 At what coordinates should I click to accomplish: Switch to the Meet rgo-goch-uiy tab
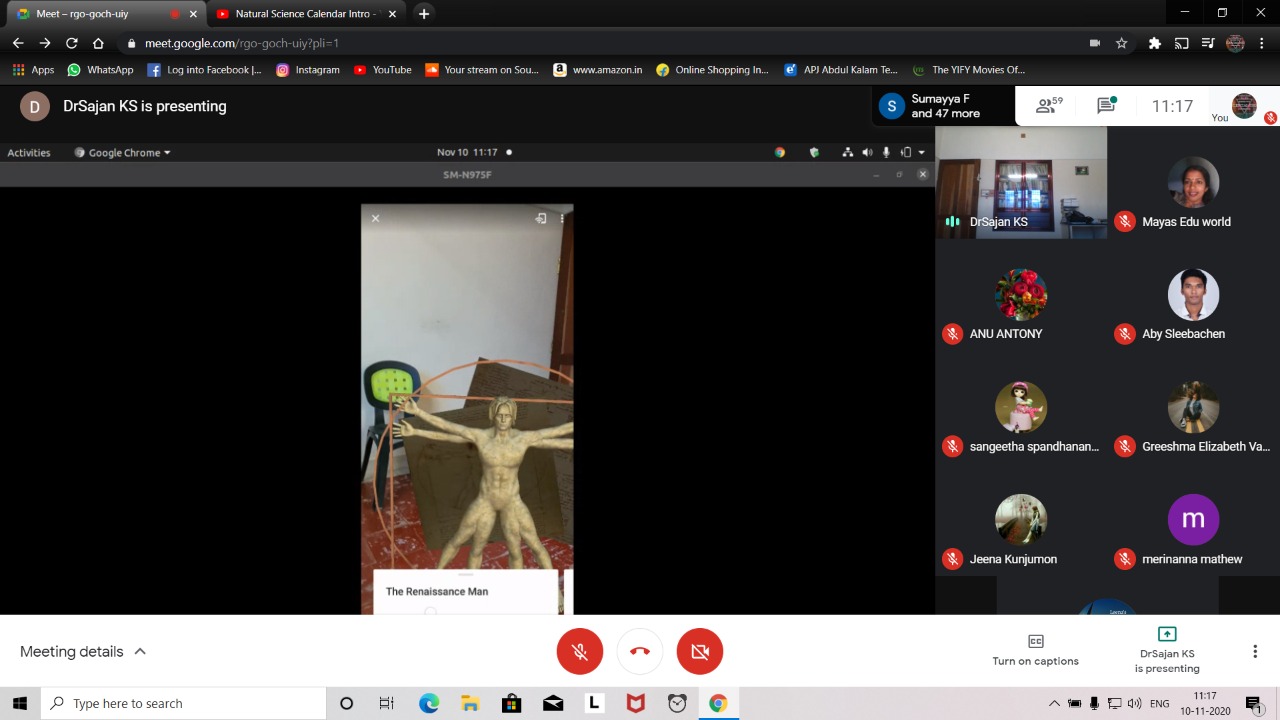(x=104, y=14)
